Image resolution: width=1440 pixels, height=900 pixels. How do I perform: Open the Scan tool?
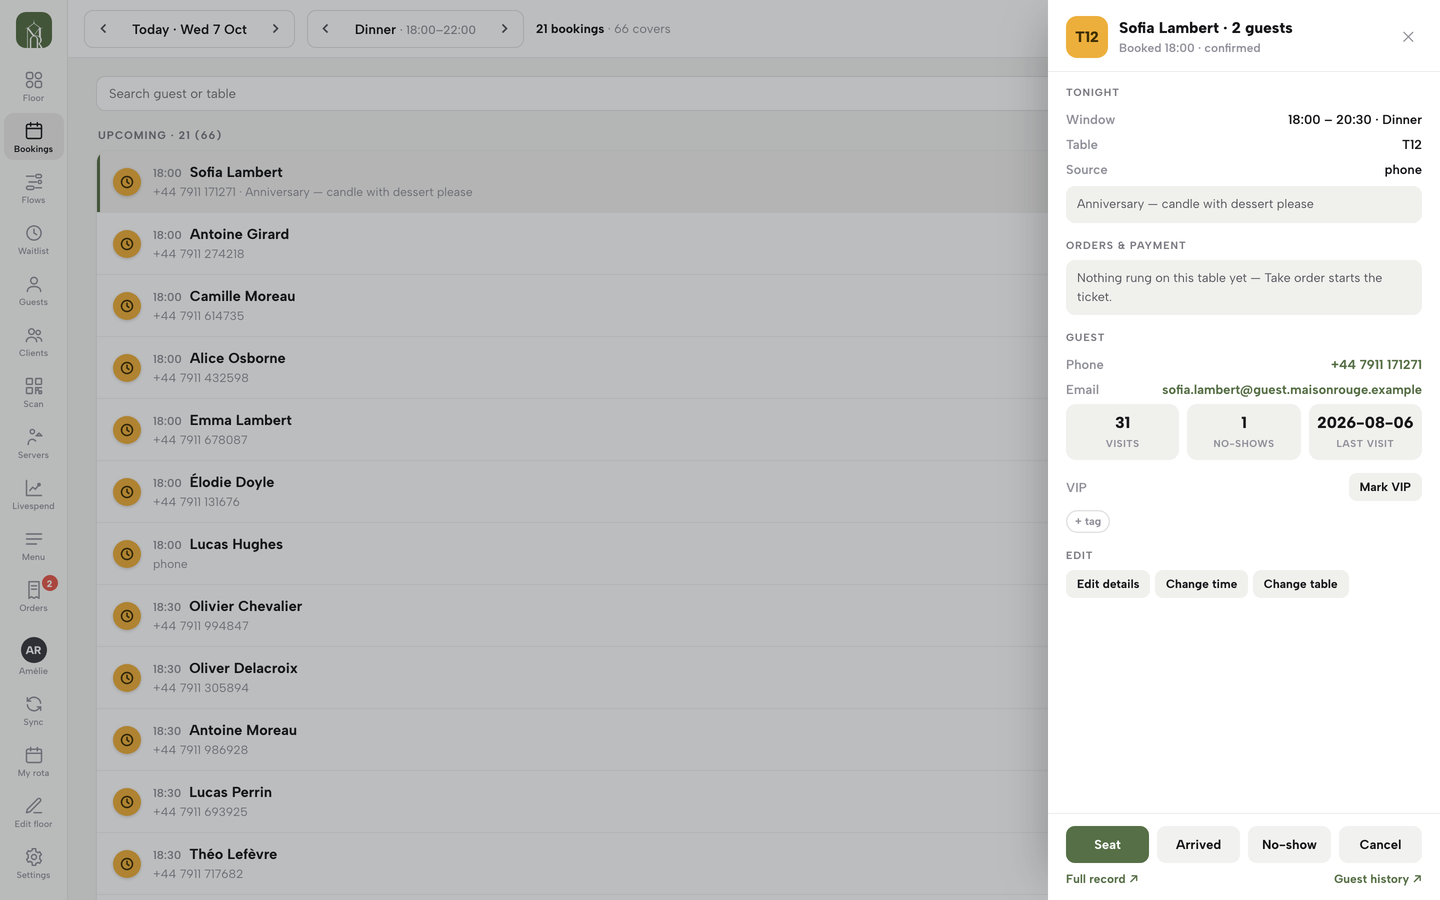(x=34, y=392)
